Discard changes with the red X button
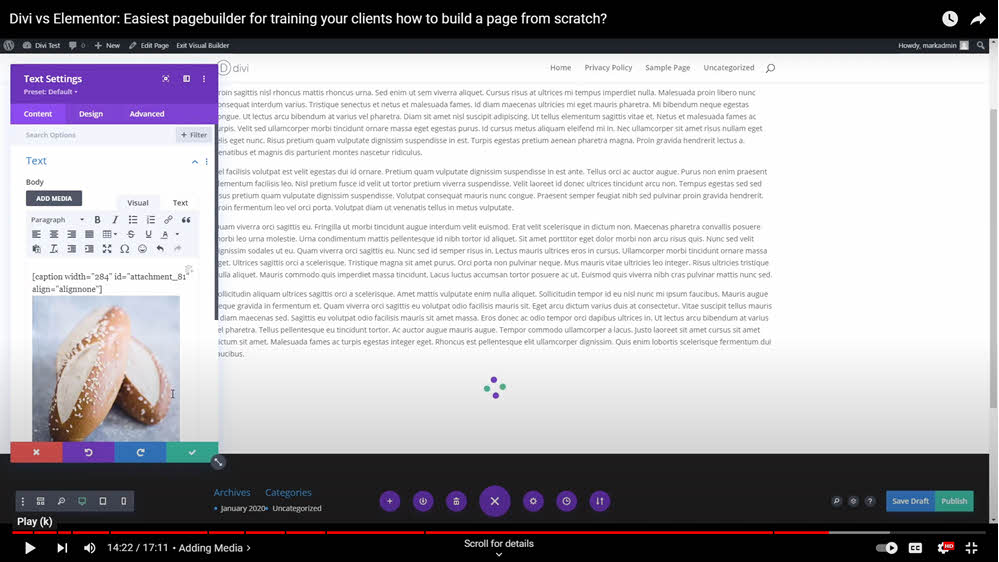999x562 pixels. (36, 452)
